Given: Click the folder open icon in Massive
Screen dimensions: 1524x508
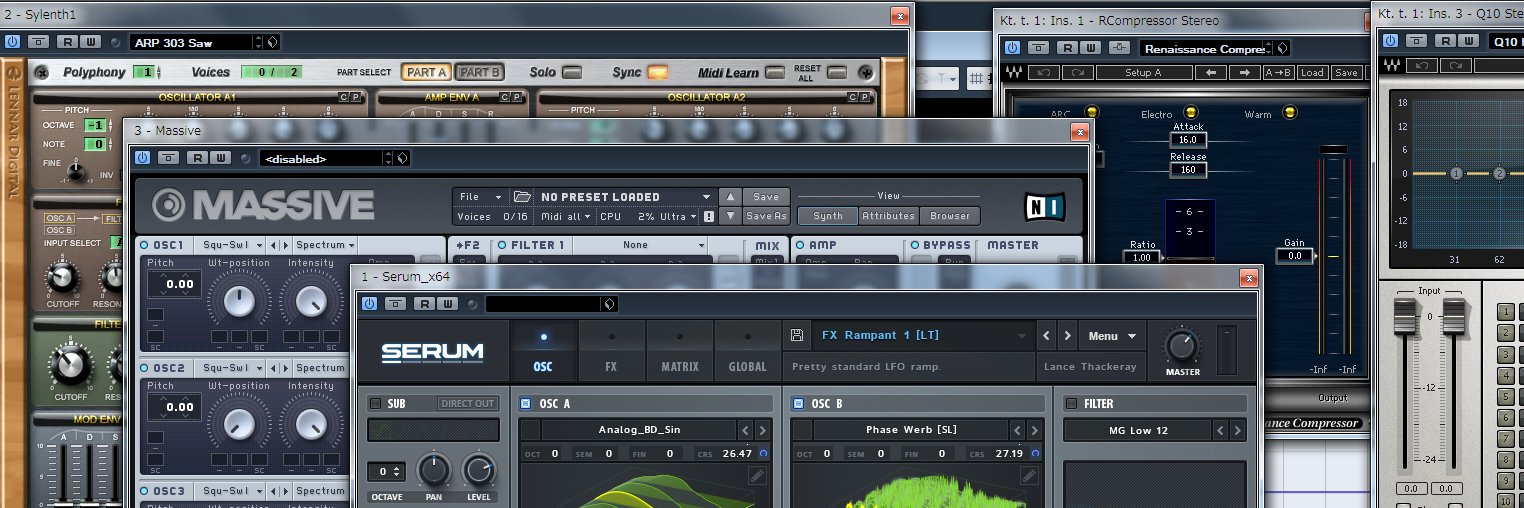Looking at the screenshot, I should pos(521,197).
